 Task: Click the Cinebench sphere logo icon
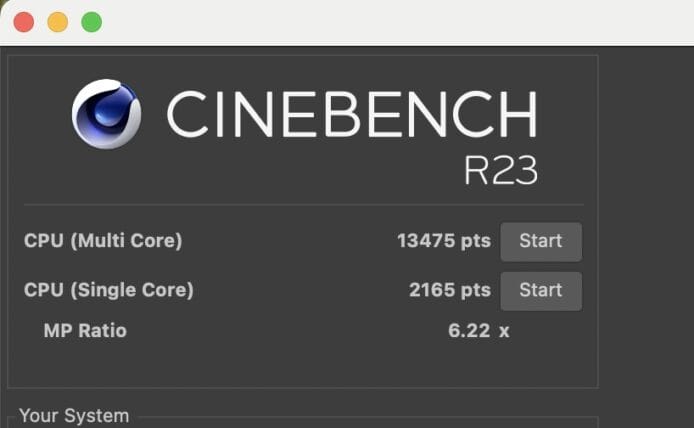click(106, 114)
